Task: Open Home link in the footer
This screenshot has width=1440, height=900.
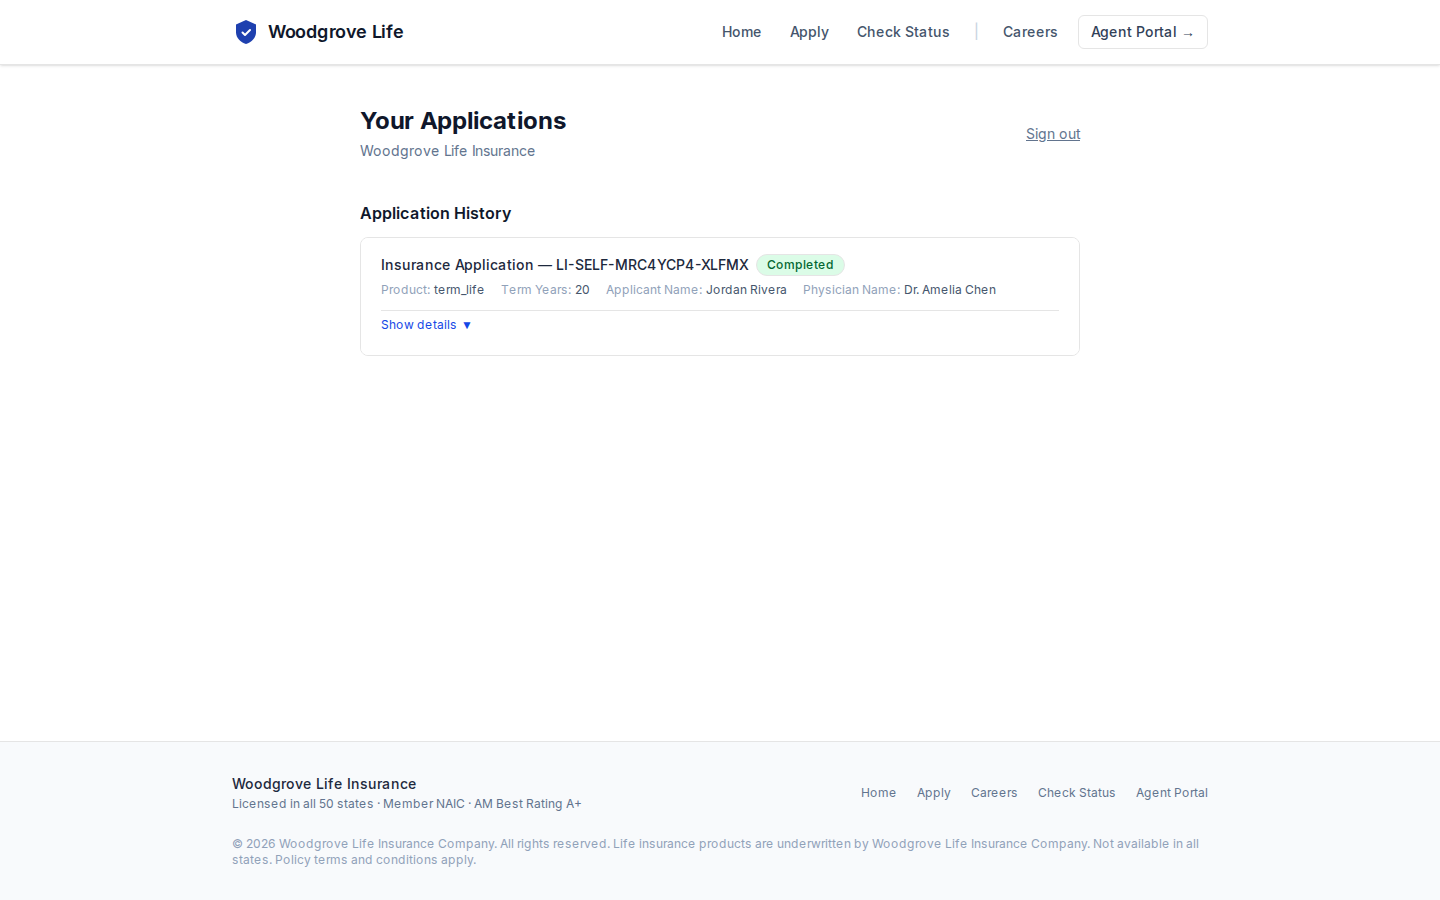Action: pos(878,793)
